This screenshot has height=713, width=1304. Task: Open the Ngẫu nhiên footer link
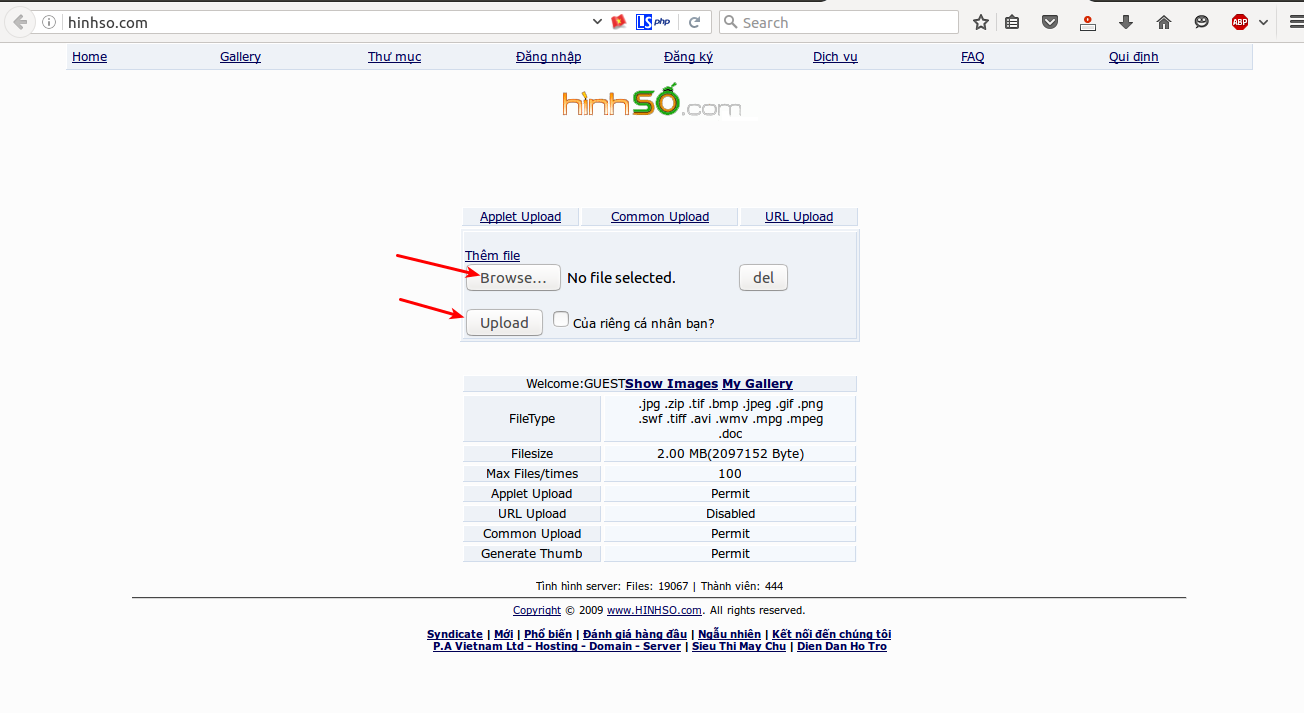pyautogui.click(x=730, y=634)
